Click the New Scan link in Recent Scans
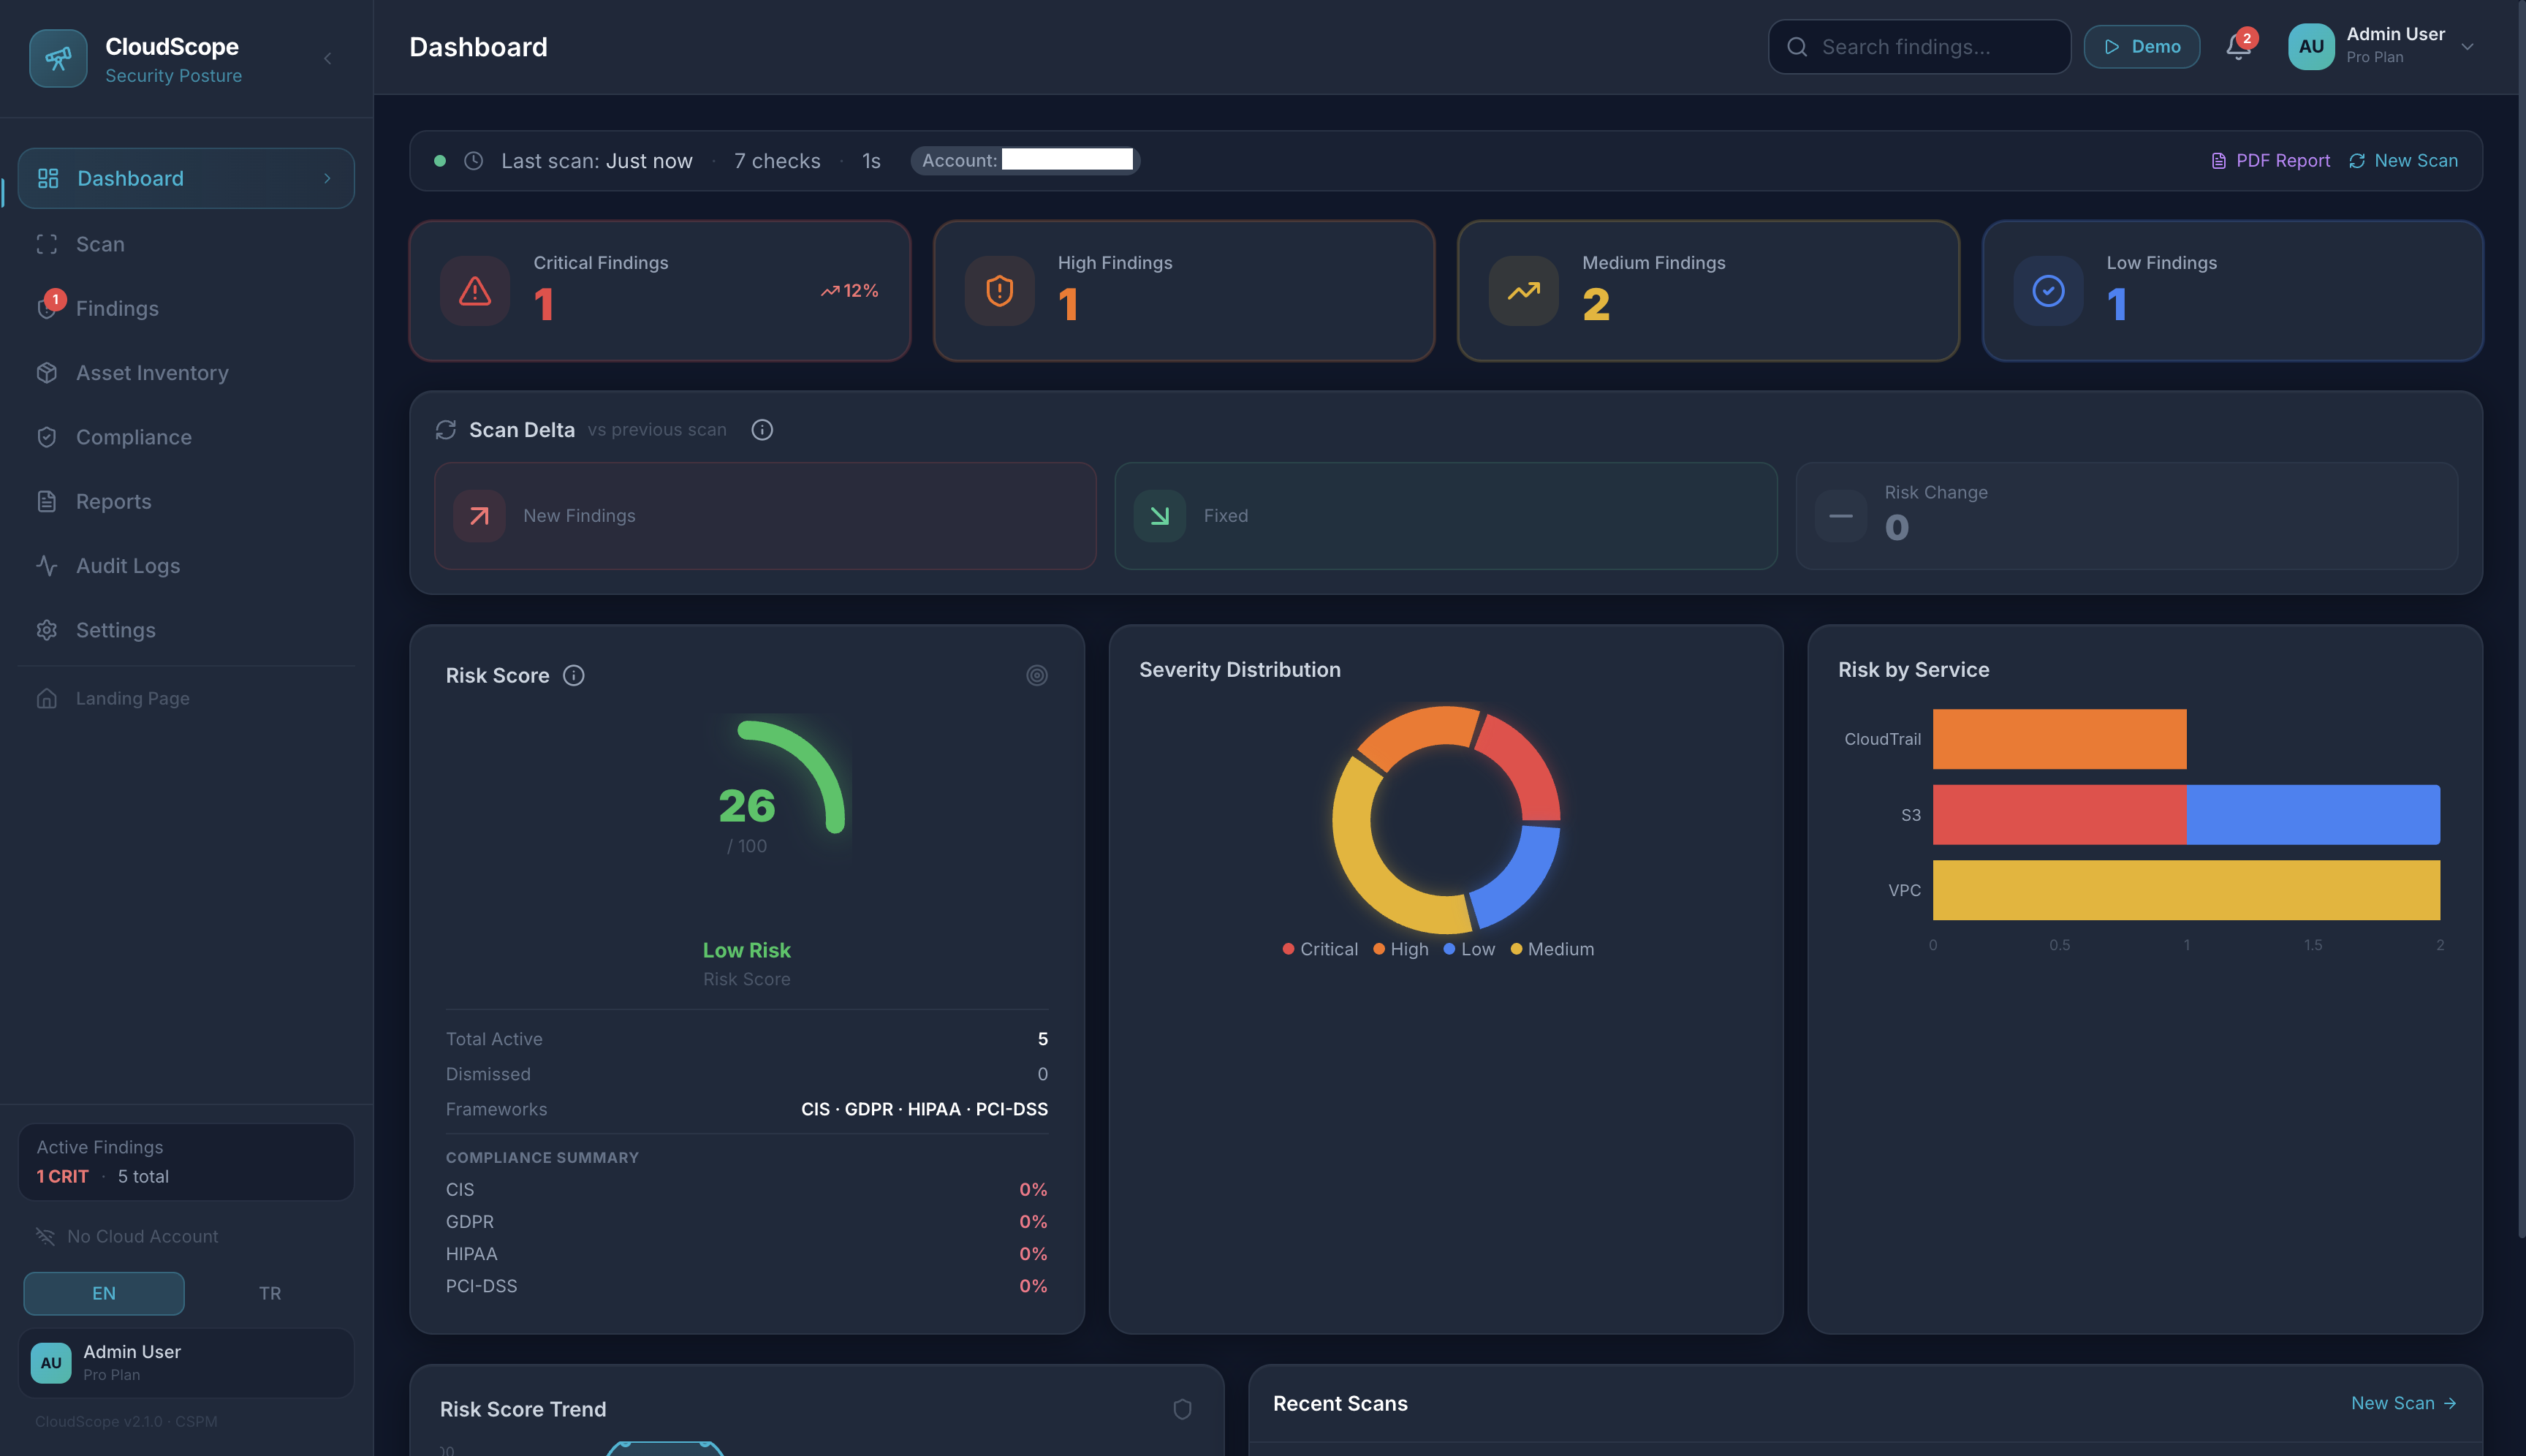2526x1456 pixels. coord(2403,1404)
